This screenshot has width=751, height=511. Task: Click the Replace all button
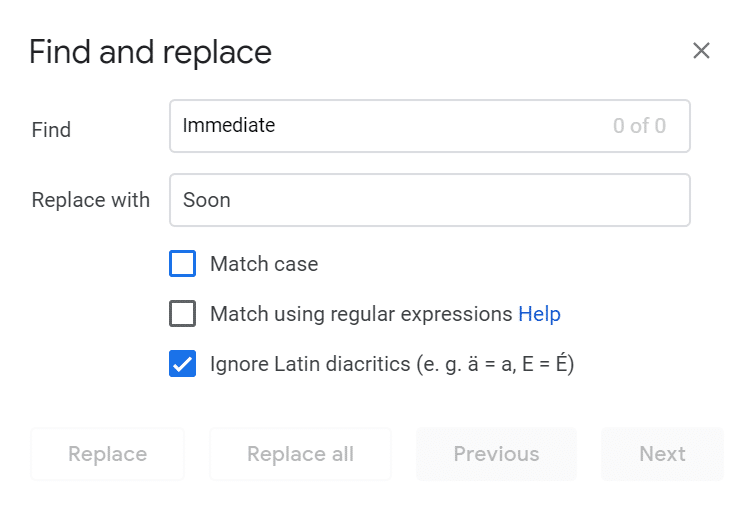point(300,454)
